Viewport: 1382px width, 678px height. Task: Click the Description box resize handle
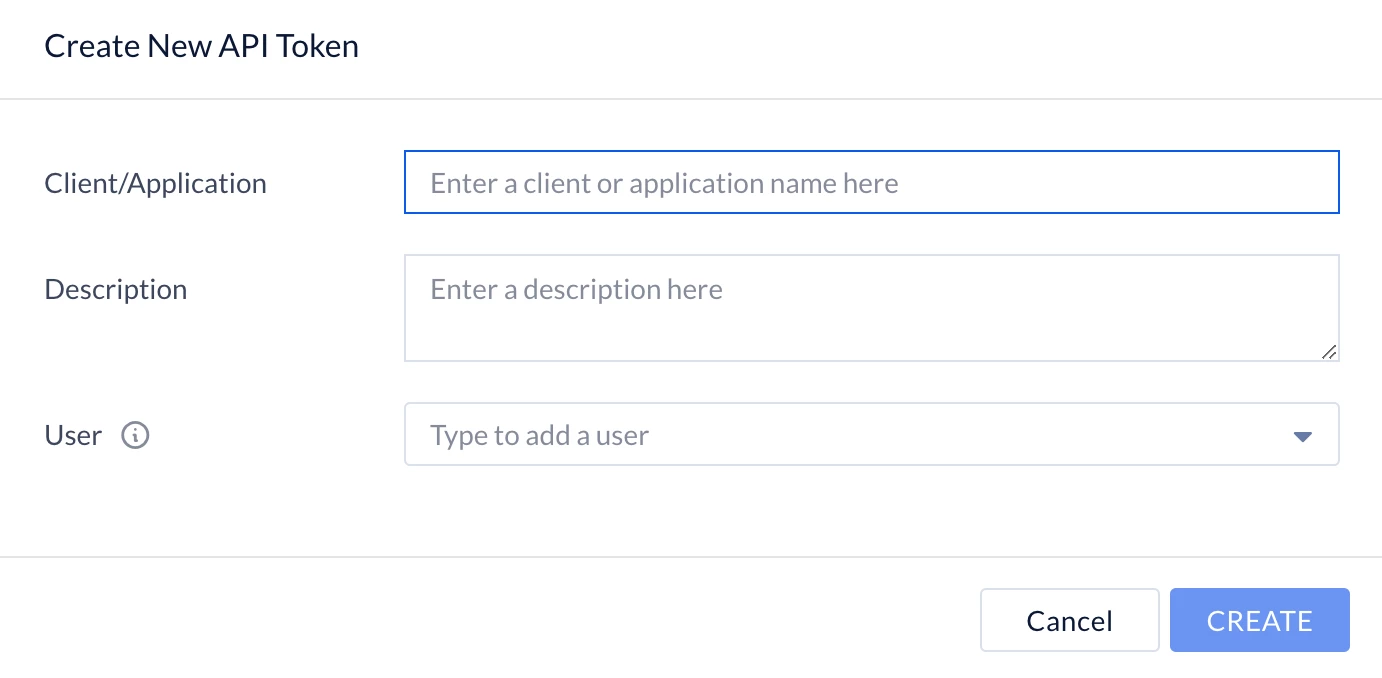coord(1328,351)
